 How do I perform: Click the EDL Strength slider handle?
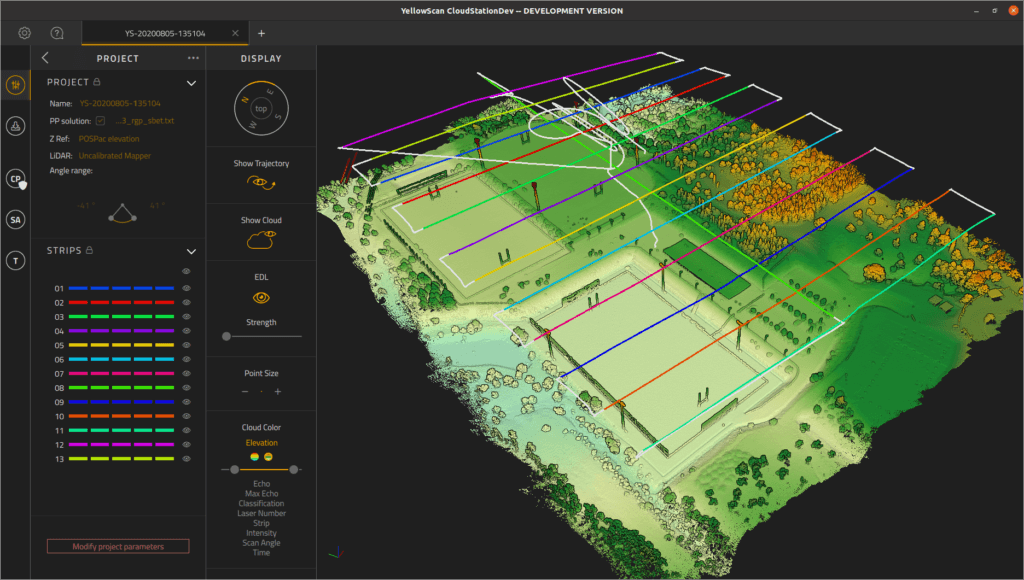pos(227,336)
